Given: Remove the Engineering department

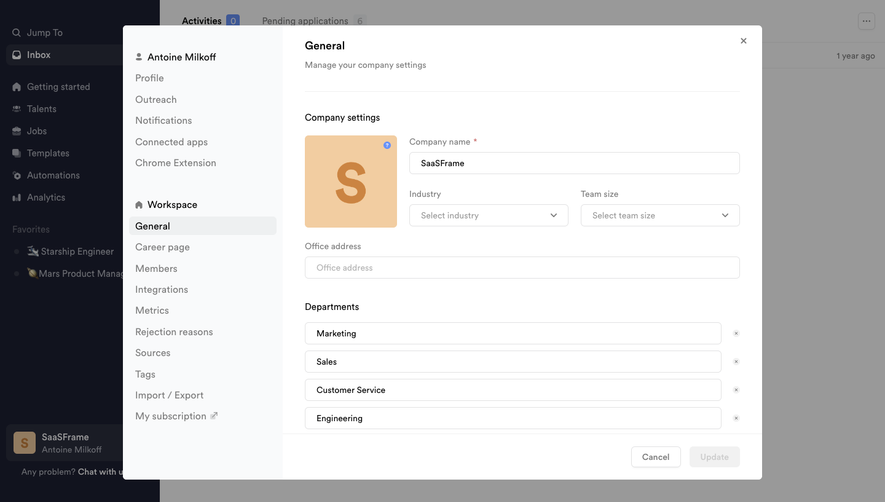Looking at the screenshot, I should point(736,418).
